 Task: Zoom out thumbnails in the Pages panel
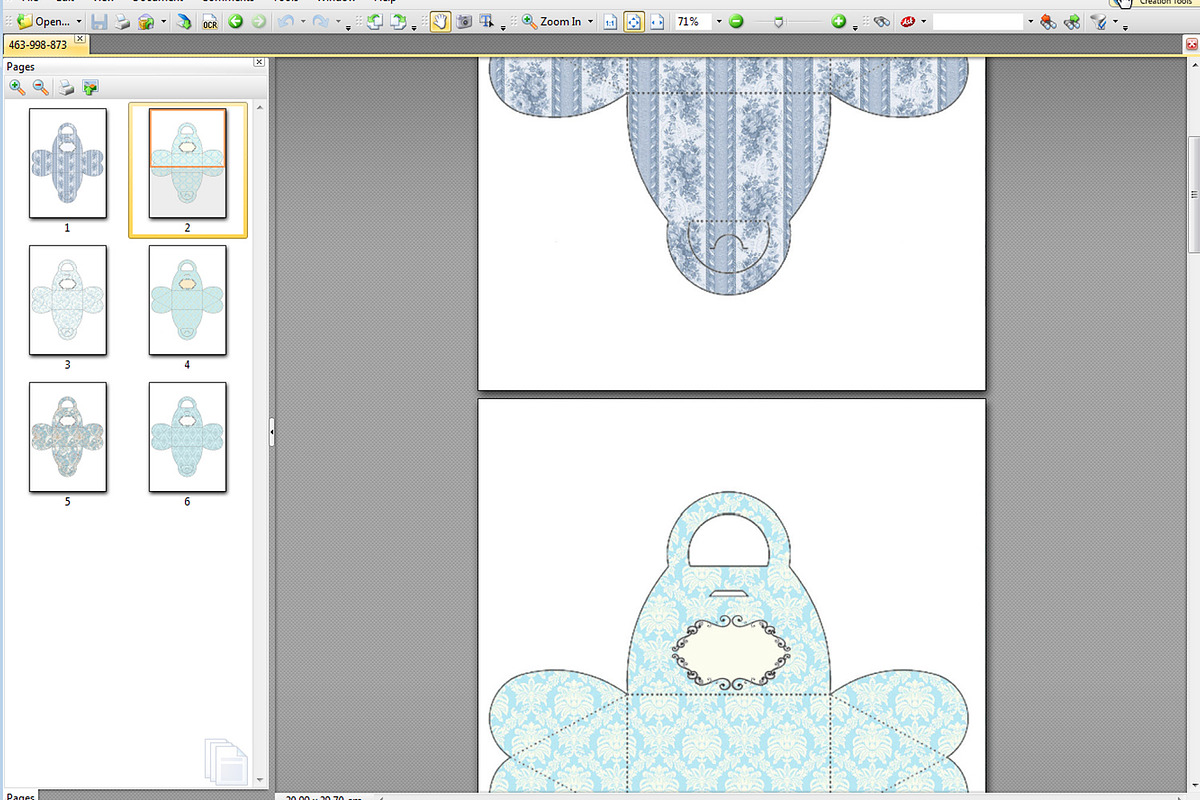click(41, 88)
